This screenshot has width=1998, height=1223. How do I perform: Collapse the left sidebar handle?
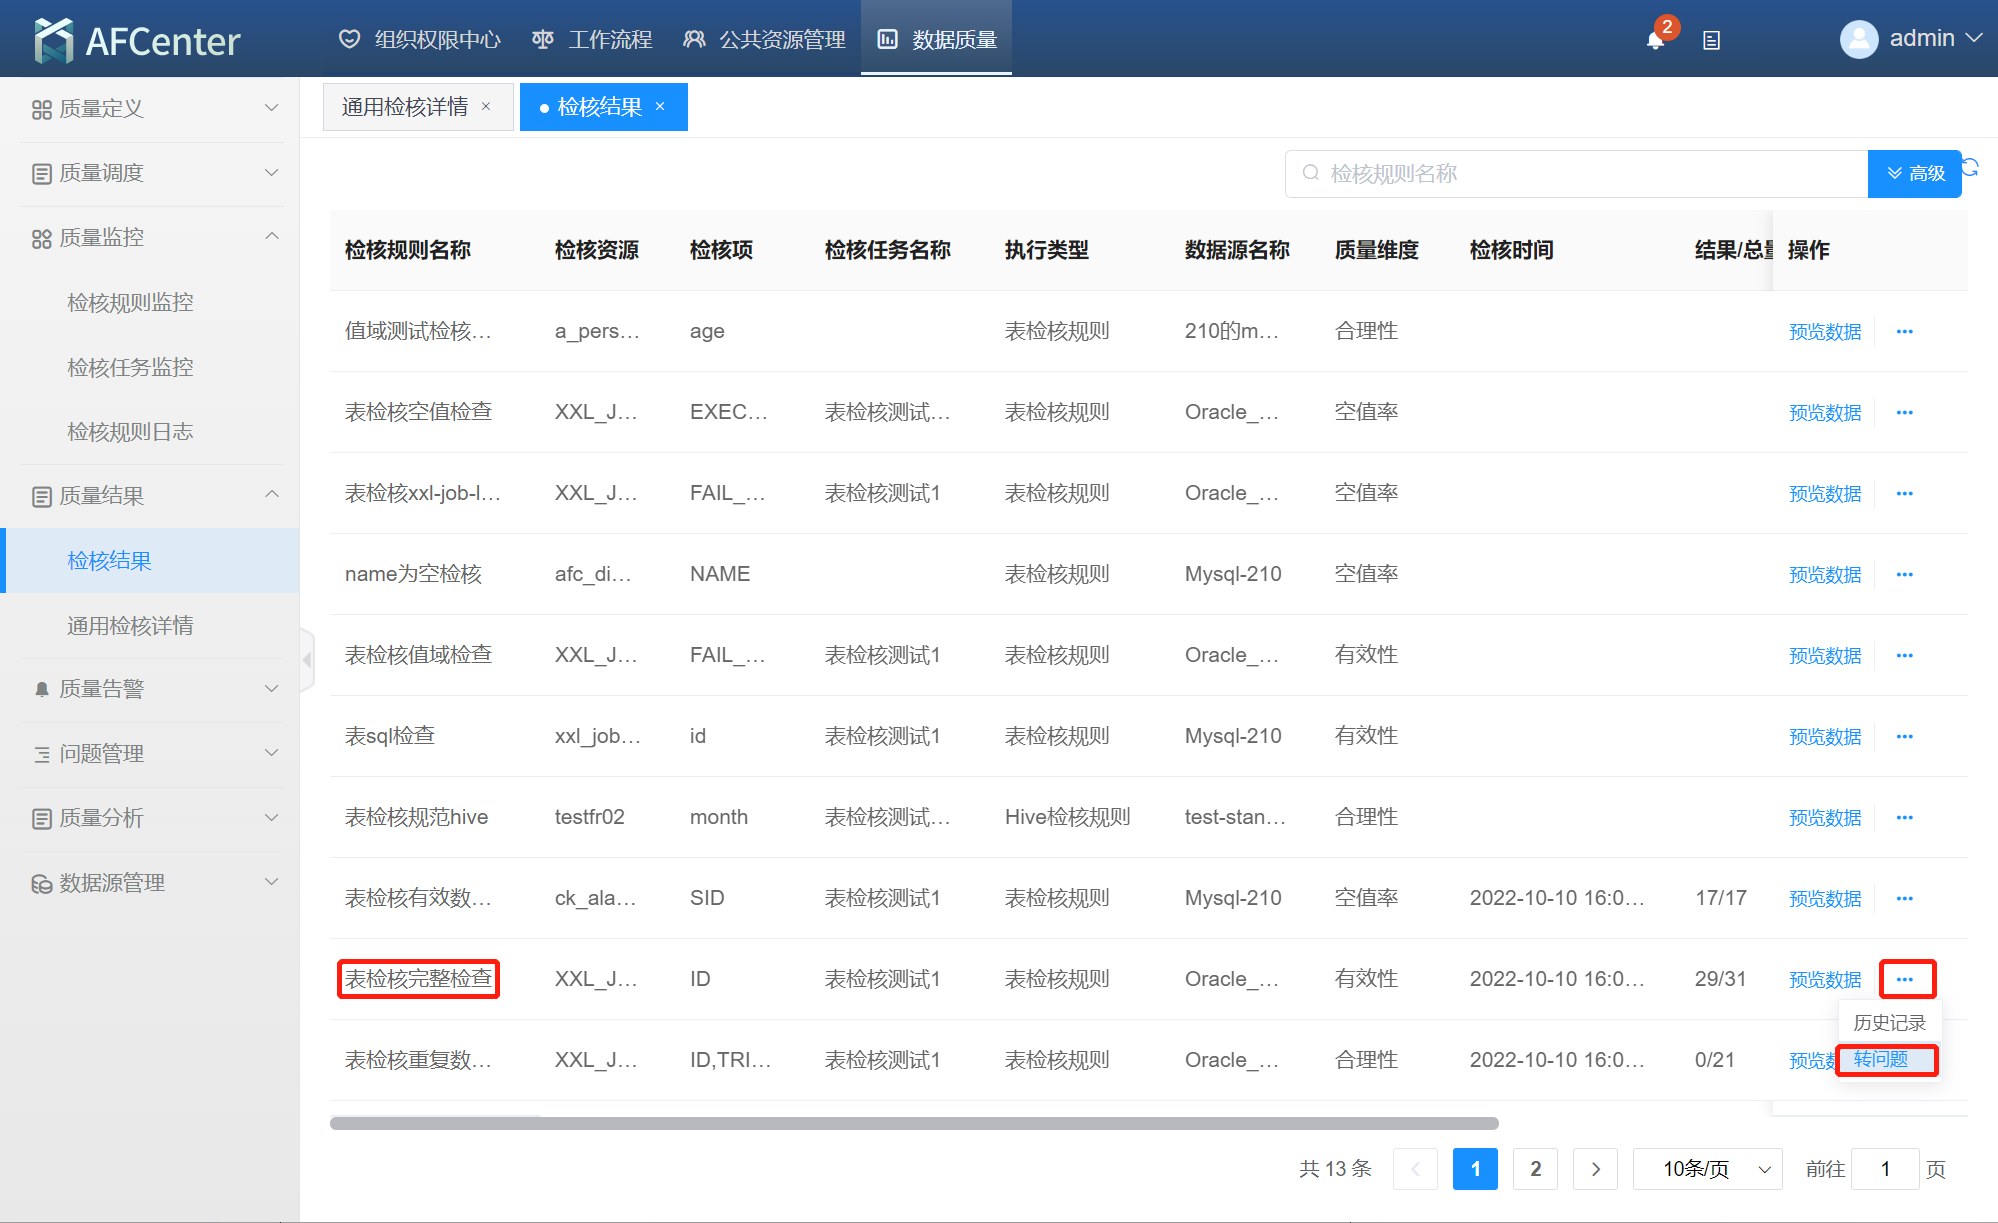[307, 659]
